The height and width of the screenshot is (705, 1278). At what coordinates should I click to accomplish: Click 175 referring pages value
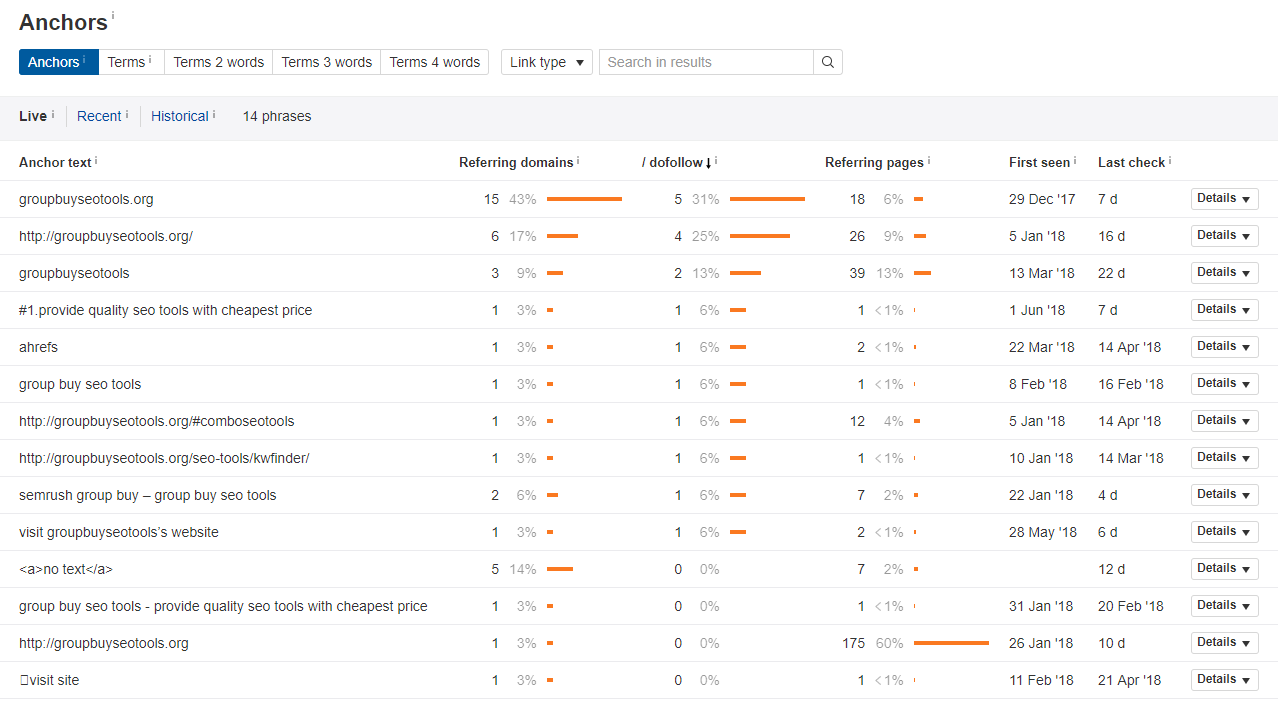click(x=853, y=643)
